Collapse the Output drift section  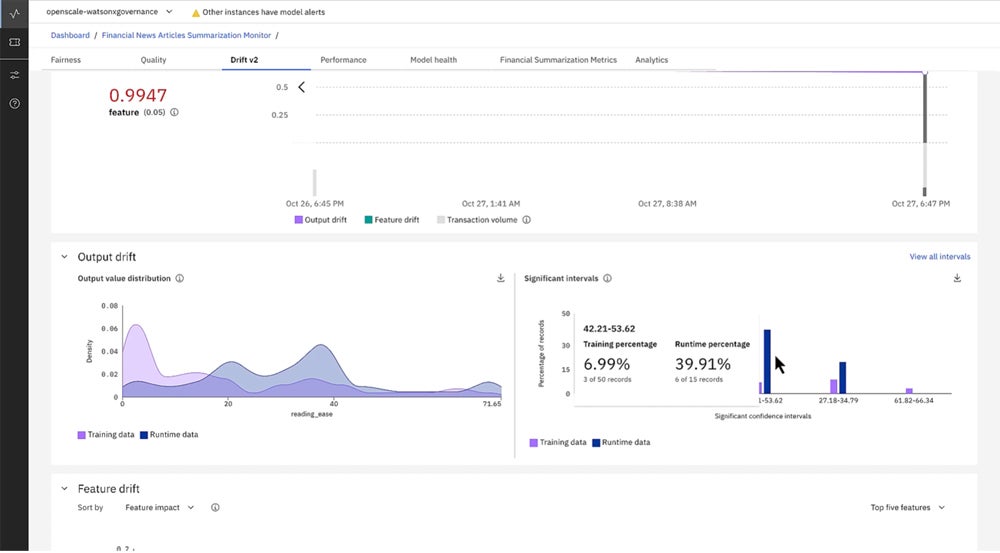tap(64, 257)
